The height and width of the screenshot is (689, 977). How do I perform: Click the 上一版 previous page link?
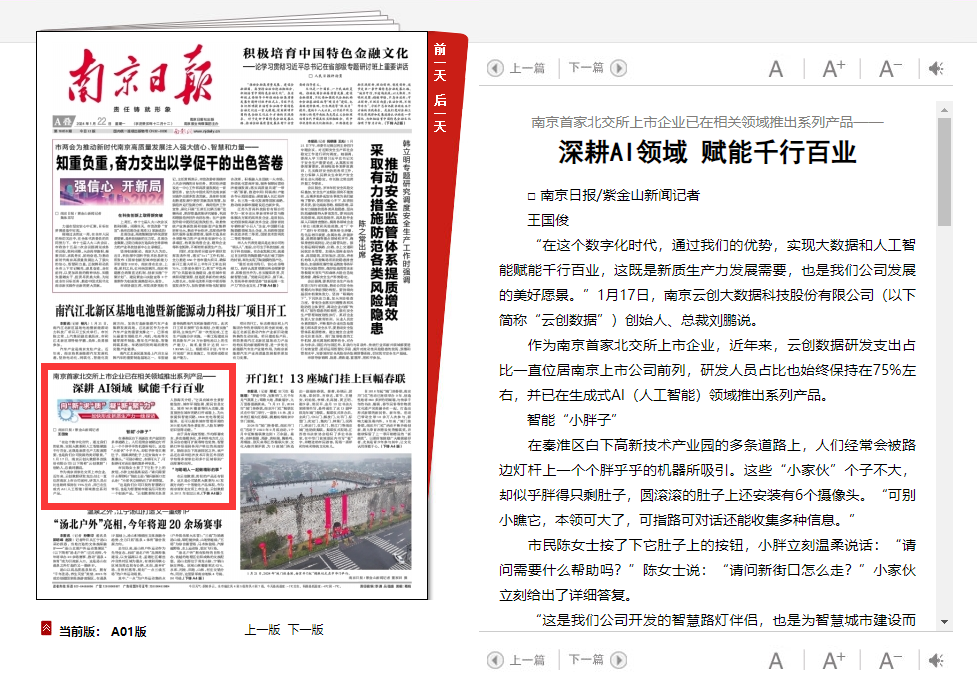coord(262,630)
